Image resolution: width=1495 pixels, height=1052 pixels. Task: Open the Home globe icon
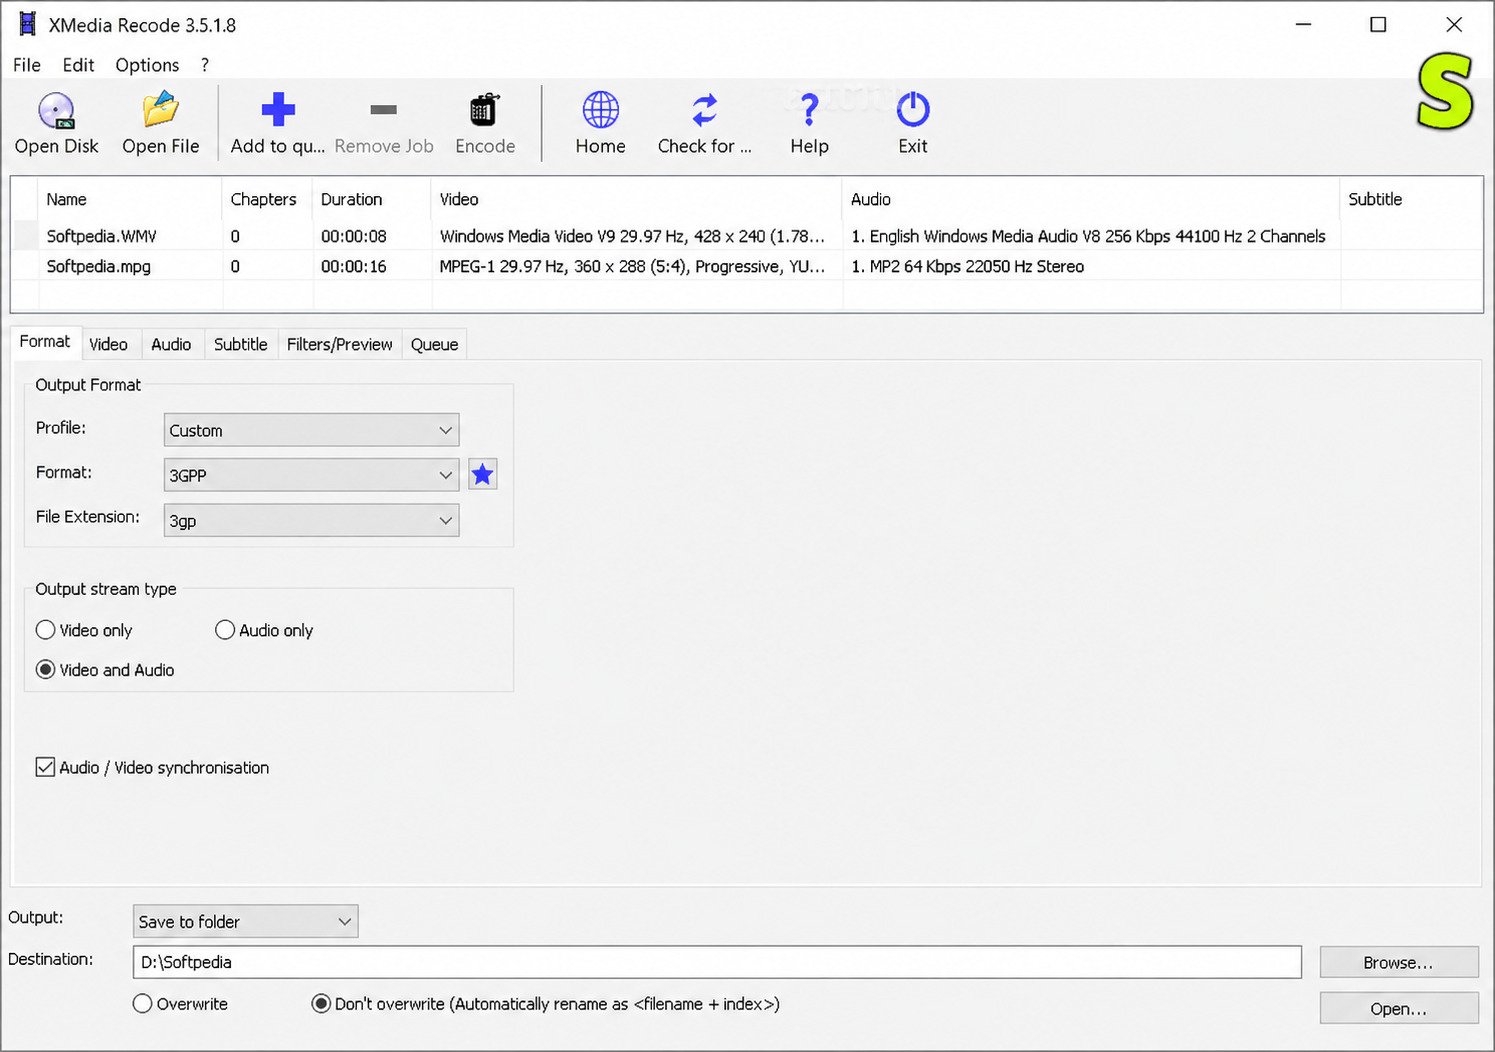(x=600, y=110)
